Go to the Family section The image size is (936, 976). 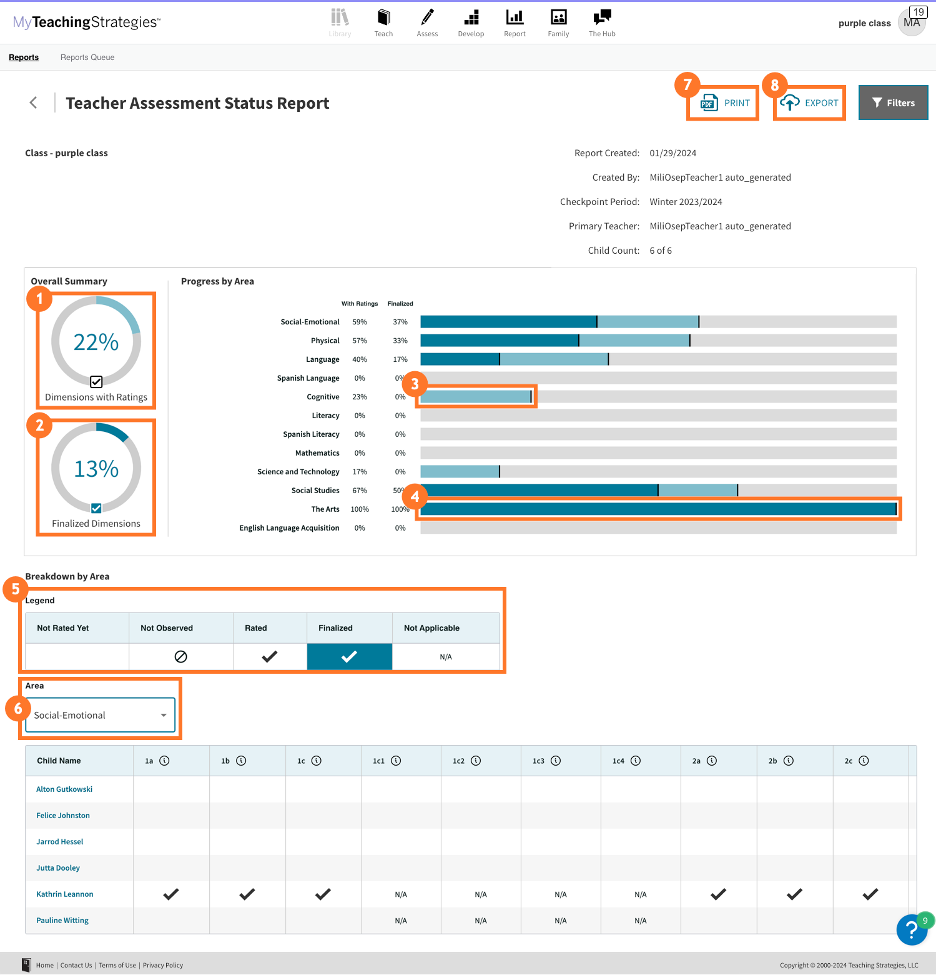coord(558,20)
